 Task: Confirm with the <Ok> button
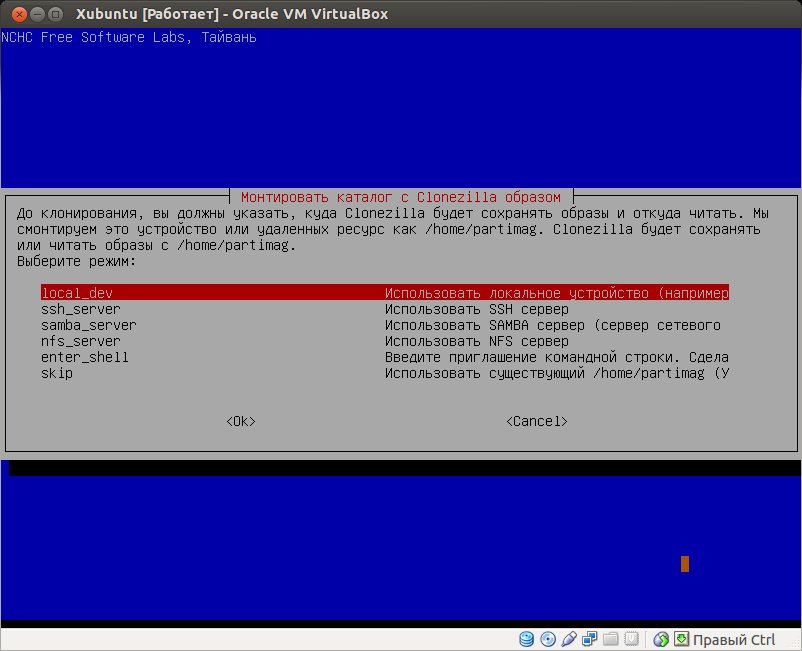coord(241,421)
